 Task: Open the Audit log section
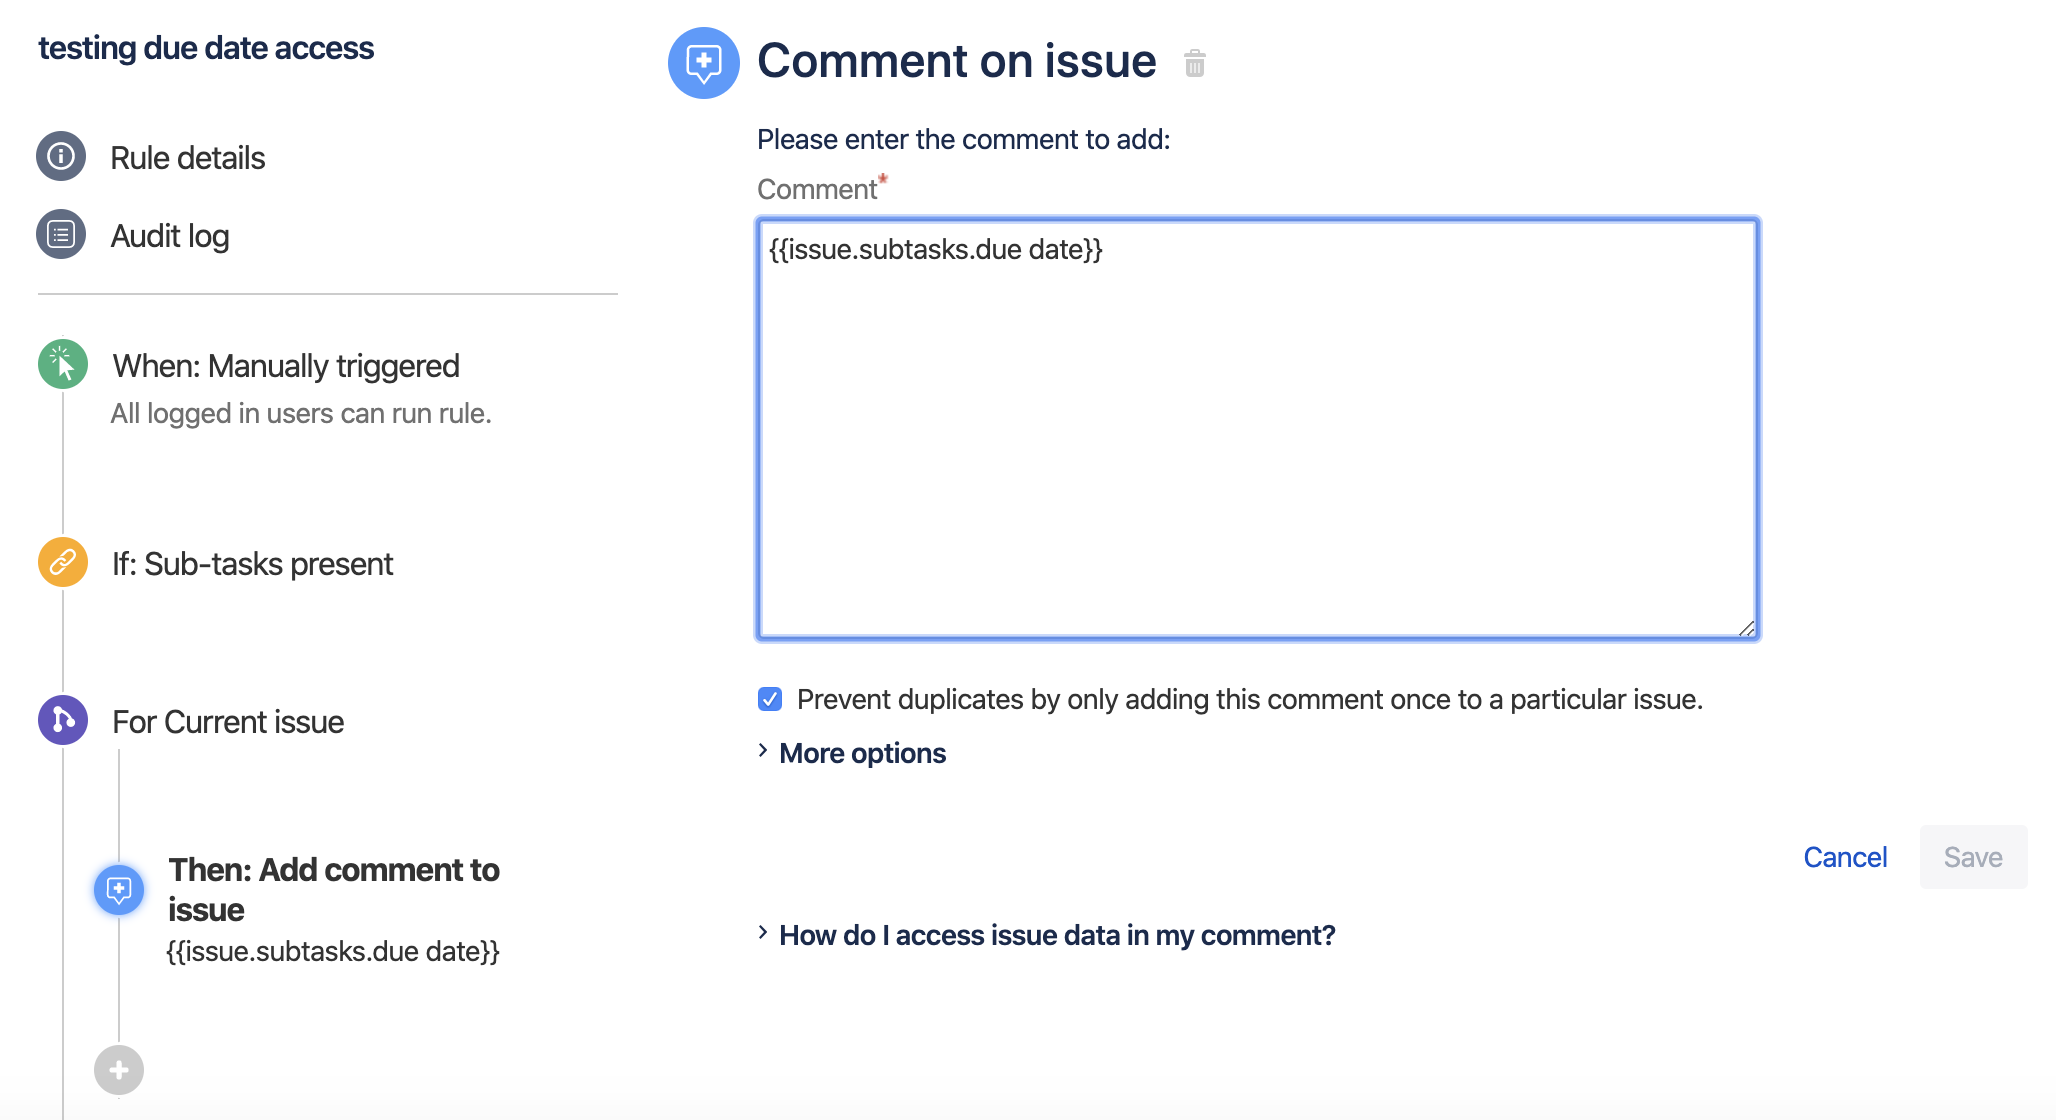pyautogui.click(x=169, y=236)
